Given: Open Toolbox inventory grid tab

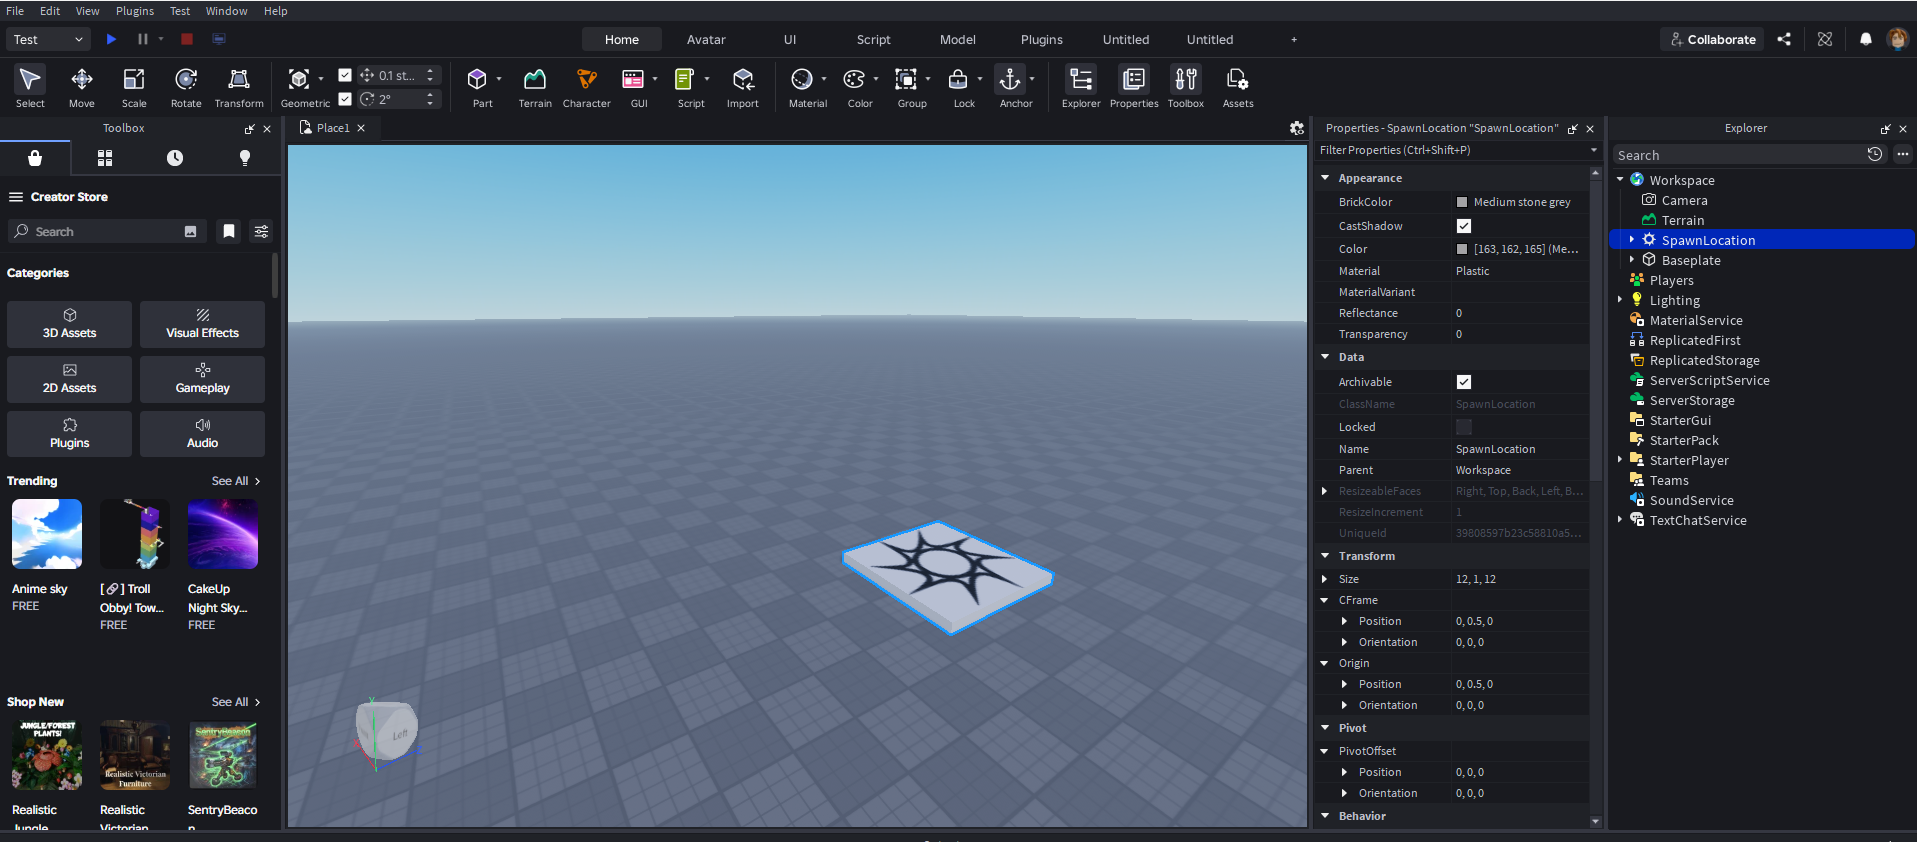Looking at the screenshot, I should [x=105, y=158].
